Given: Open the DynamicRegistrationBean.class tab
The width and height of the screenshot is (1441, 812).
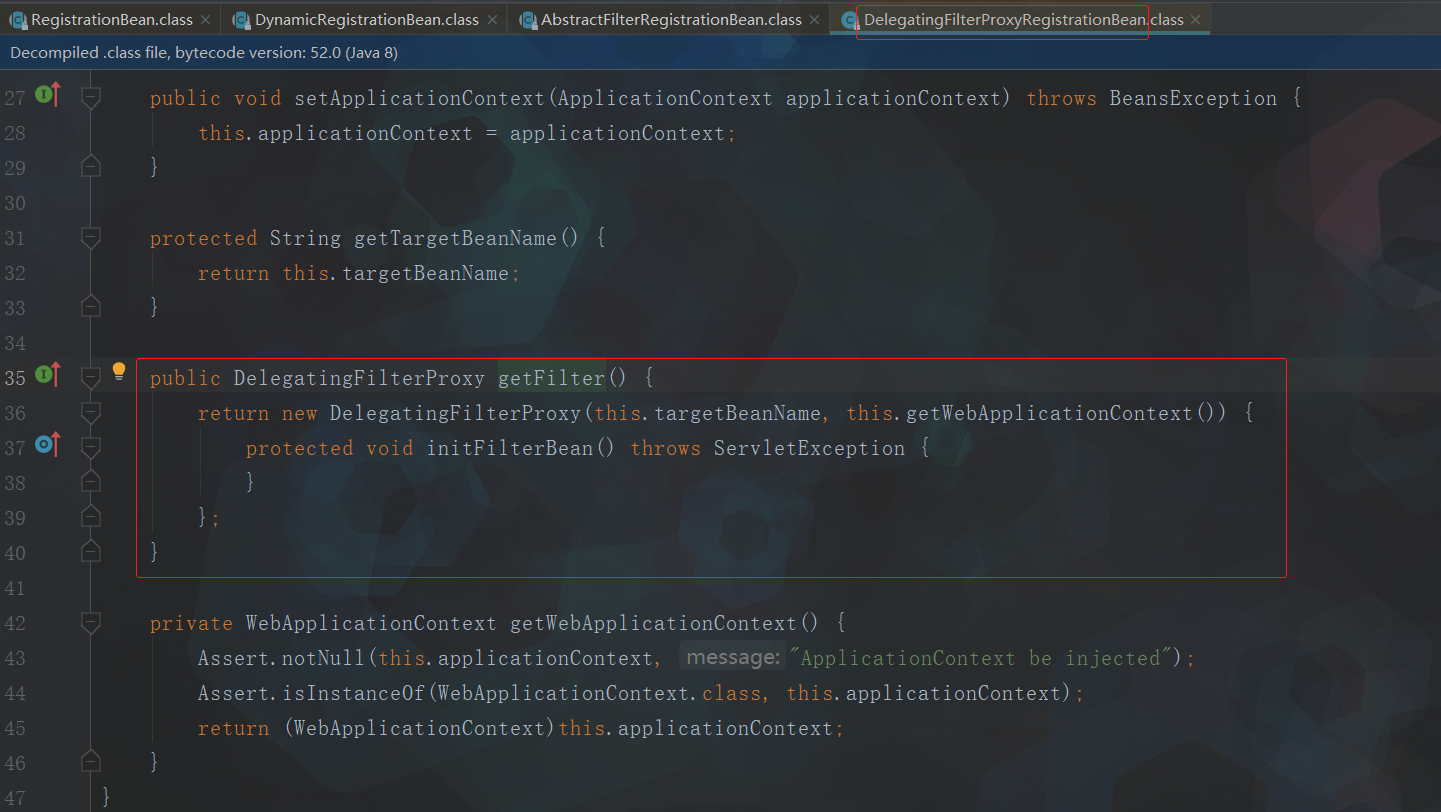Looking at the screenshot, I should tap(365, 20).
